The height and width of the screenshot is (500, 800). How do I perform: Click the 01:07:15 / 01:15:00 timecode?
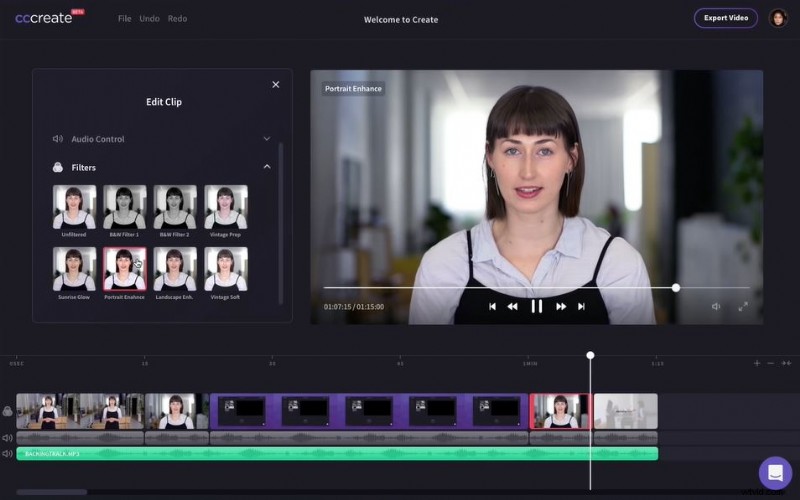[354, 307]
